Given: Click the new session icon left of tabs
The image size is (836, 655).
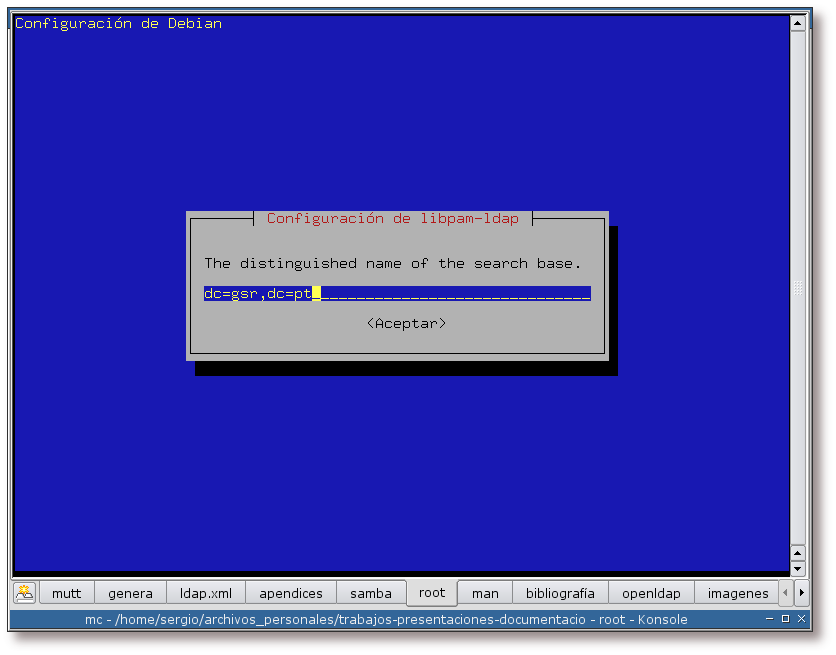Looking at the screenshot, I should tap(25, 593).
